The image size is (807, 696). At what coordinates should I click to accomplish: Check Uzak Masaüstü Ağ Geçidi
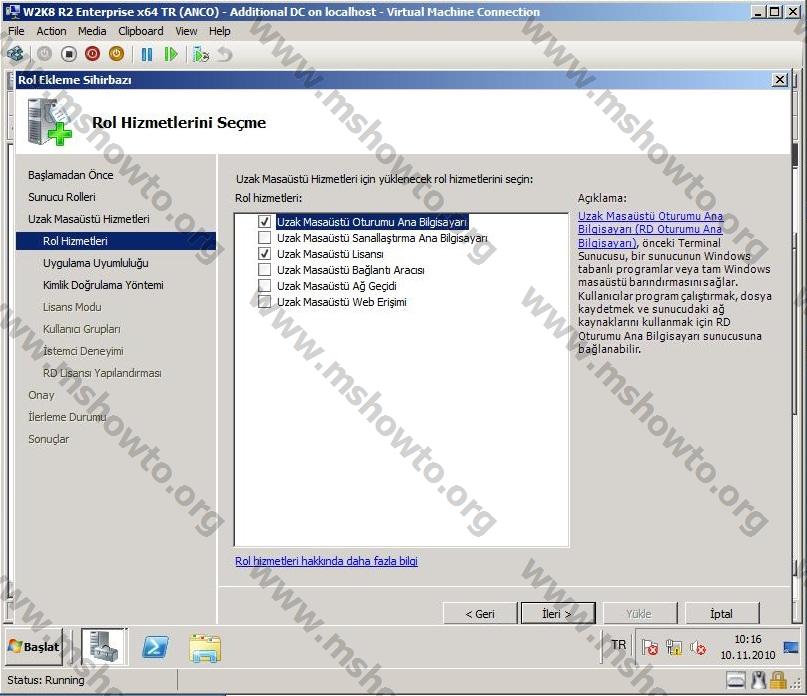pyautogui.click(x=265, y=286)
